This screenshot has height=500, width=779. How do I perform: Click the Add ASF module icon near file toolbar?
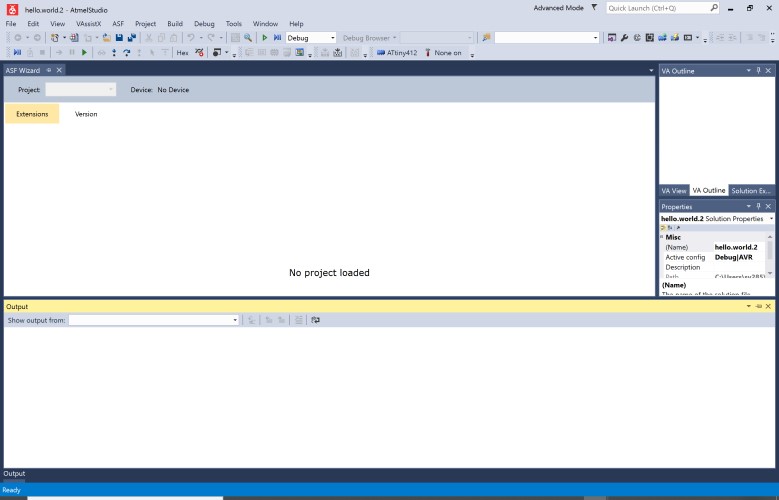click(x=74, y=38)
